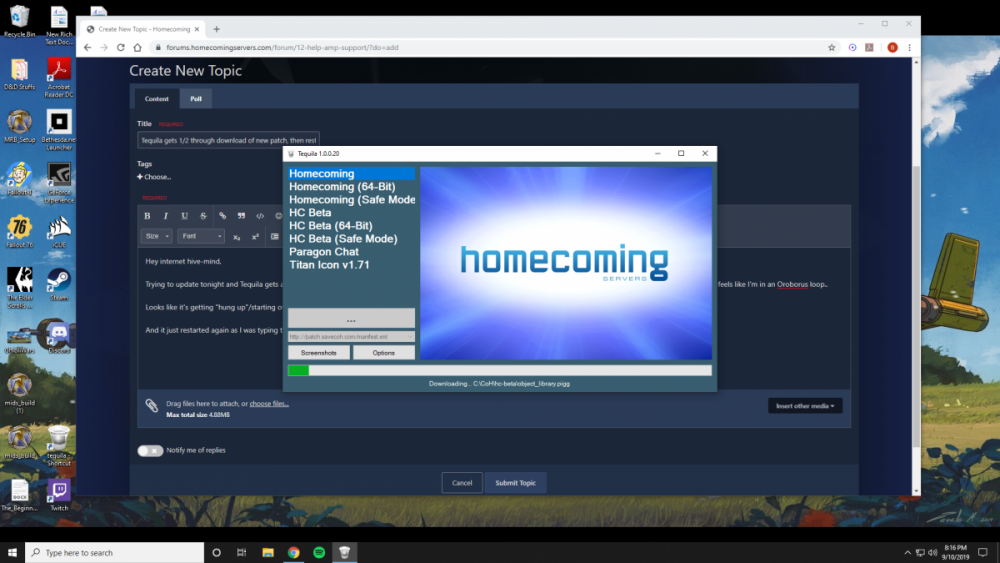Click the disabled play button in Tequila

(351, 318)
